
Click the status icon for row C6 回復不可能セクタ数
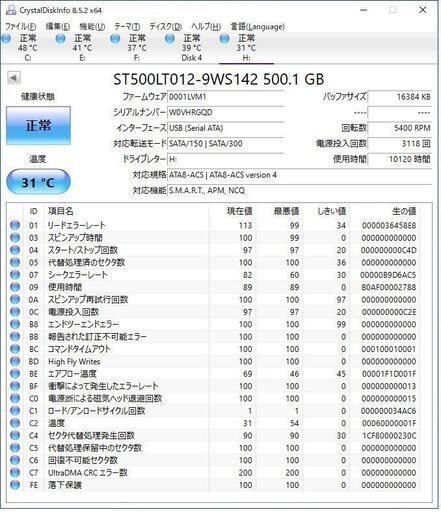click(x=15, y=460)
